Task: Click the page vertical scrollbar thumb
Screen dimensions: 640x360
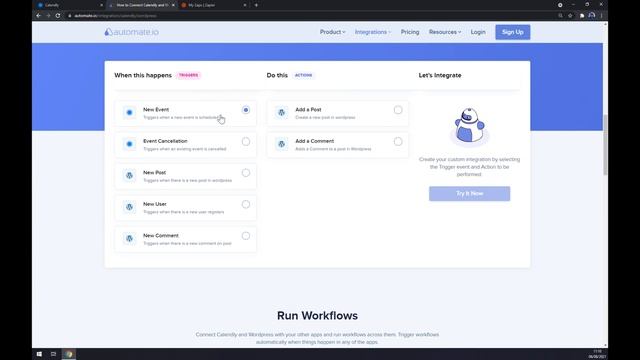Action: 605,145
